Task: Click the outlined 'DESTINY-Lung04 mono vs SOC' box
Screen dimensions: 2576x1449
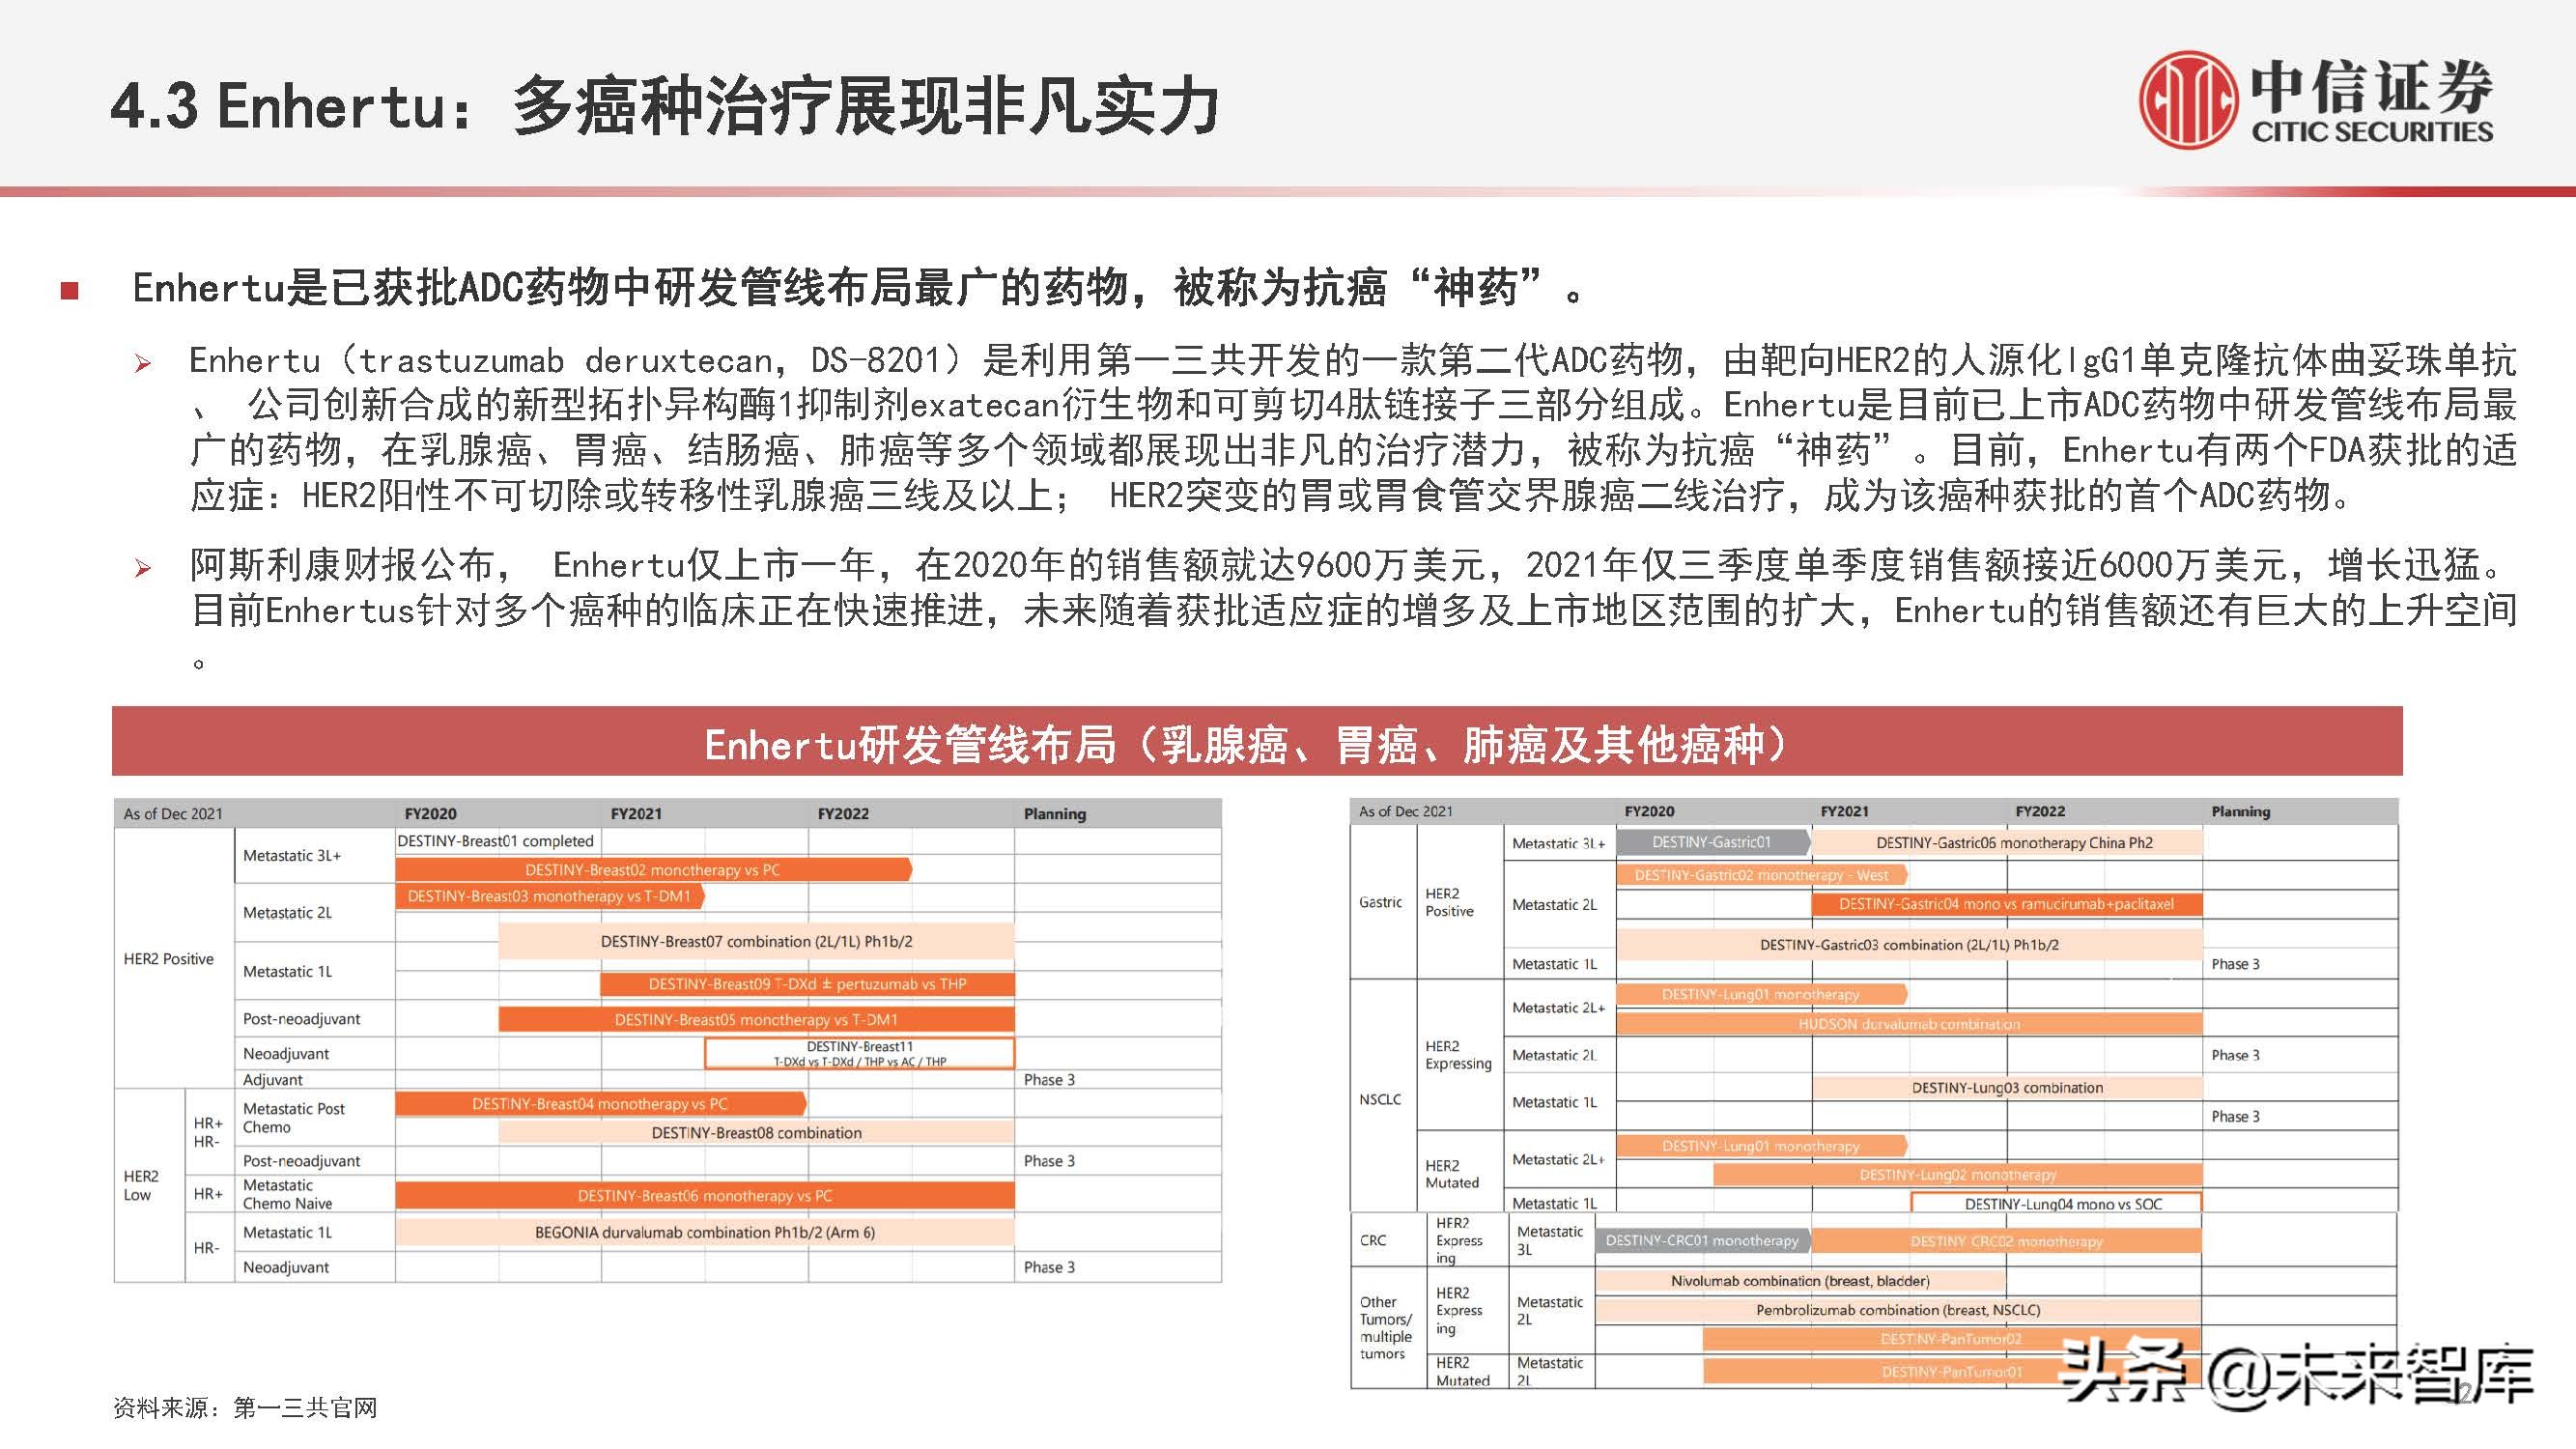Action: [x=2057, y=1203]
